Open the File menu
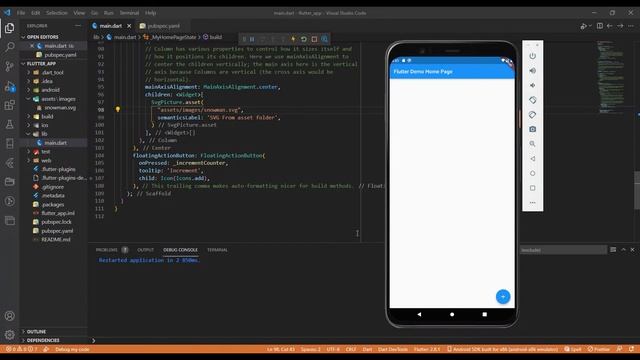640x360 pixels. coord(21,13)
